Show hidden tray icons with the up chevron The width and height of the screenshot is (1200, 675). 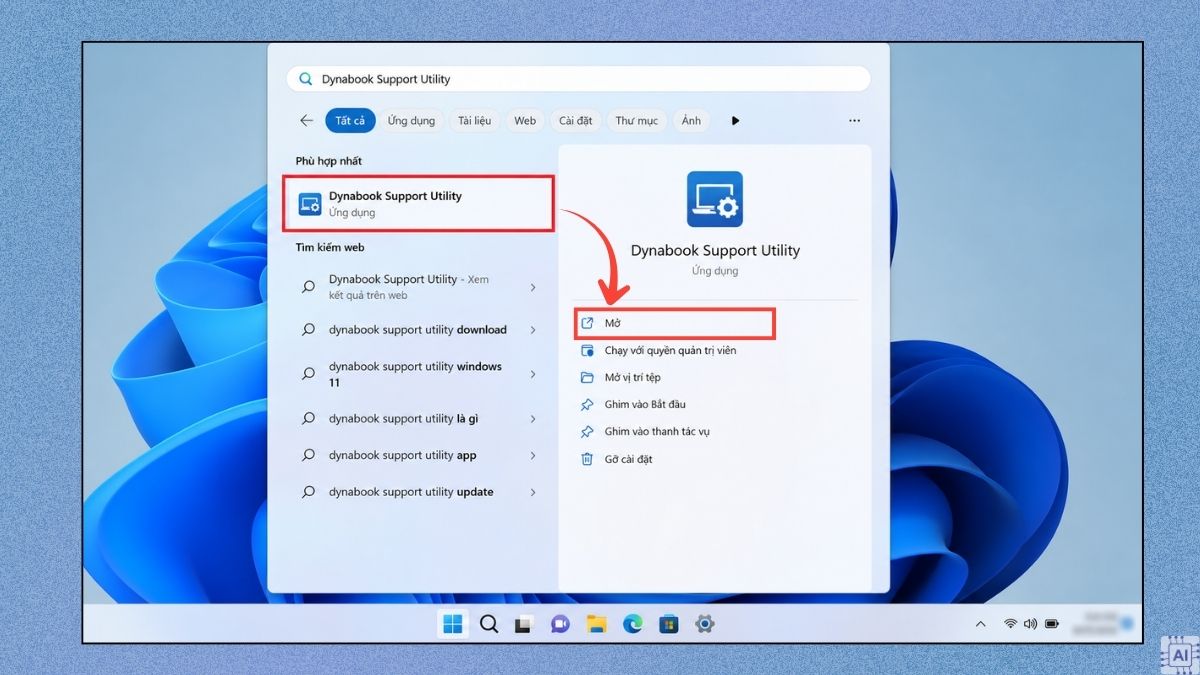point(980,624)
